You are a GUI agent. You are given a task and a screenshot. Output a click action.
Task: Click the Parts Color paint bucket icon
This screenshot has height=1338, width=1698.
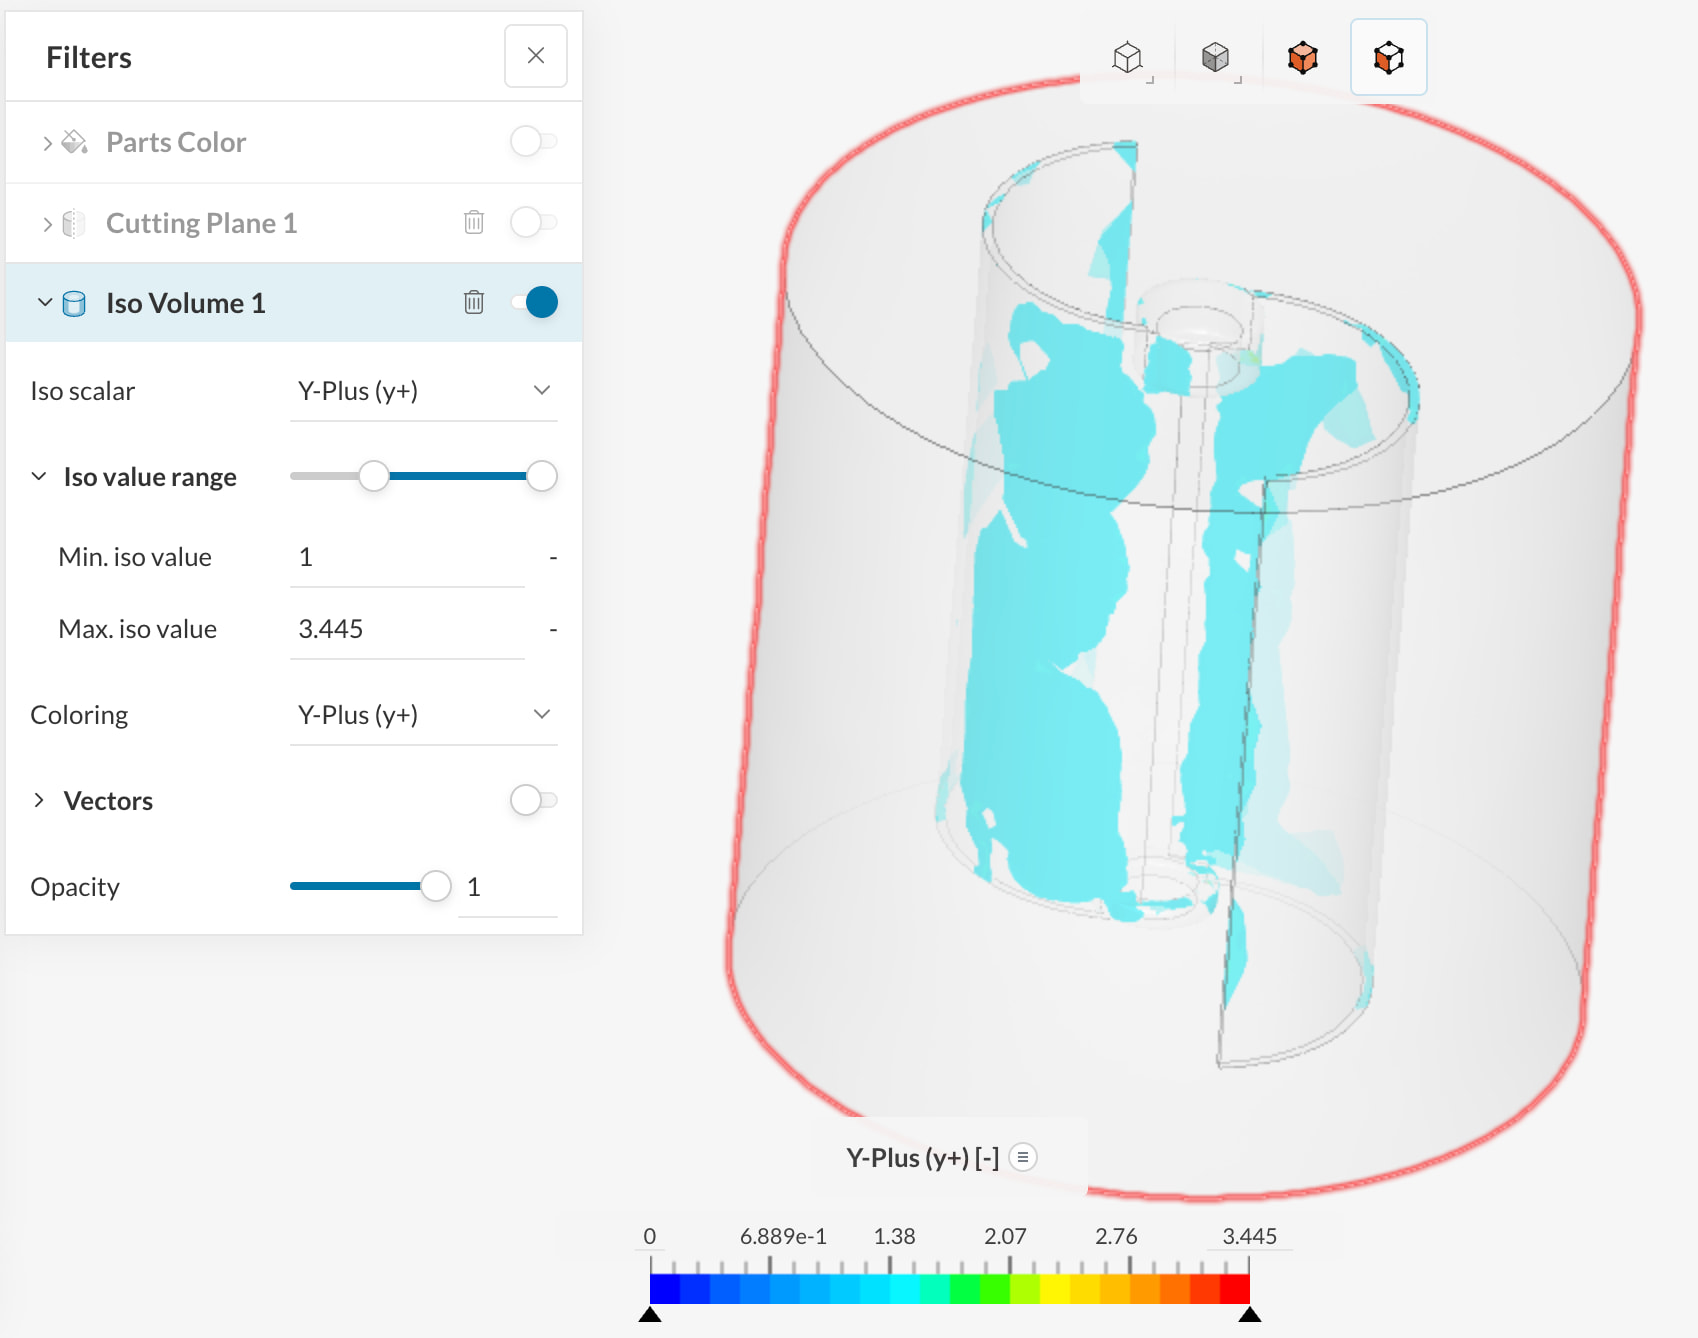coord(75,142)
